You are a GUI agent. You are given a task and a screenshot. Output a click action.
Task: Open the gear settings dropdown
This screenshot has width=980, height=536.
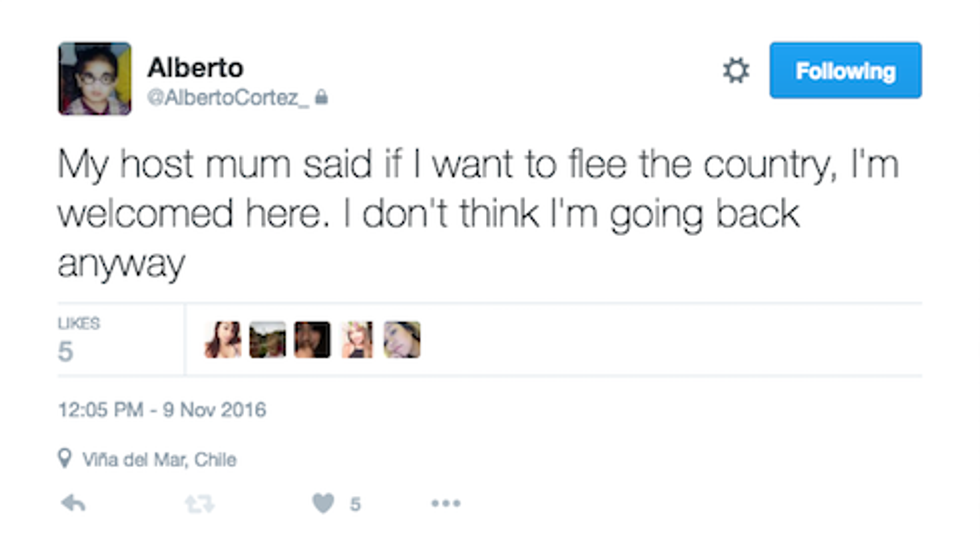pyautogui.click(x=736, y=71)
